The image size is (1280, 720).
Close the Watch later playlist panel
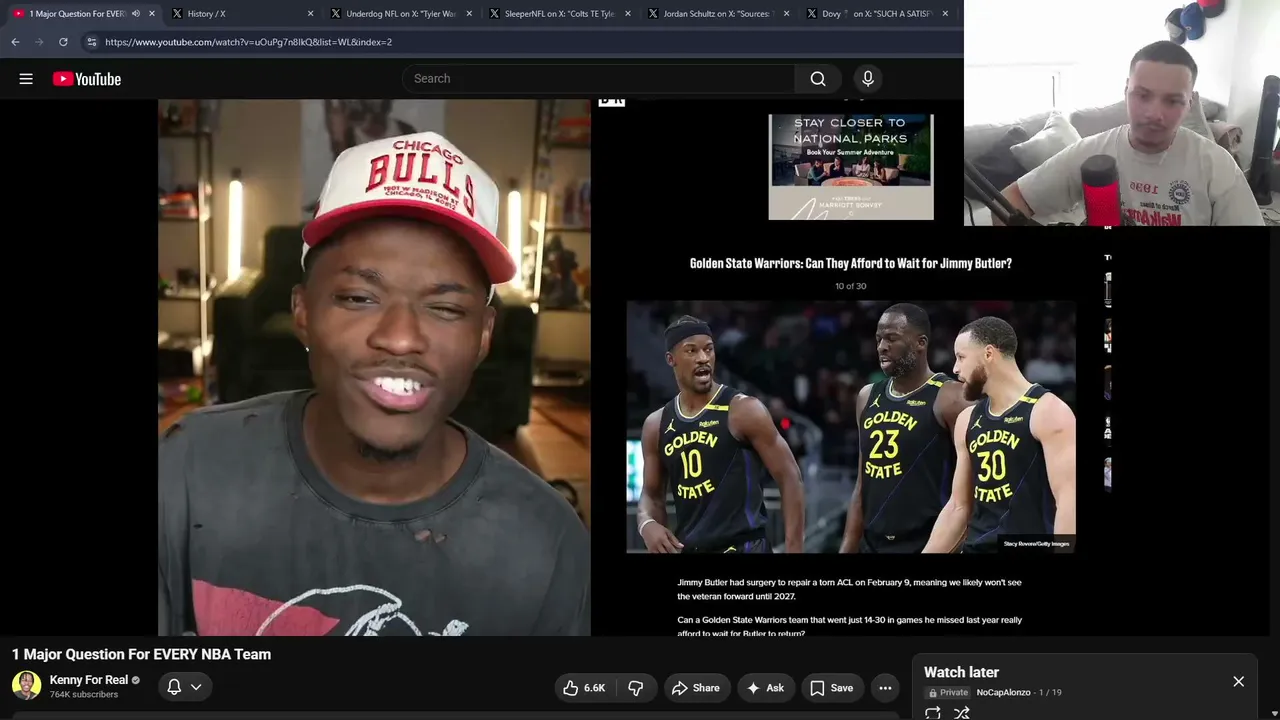pyautogui.click(x=1238, y=682)
